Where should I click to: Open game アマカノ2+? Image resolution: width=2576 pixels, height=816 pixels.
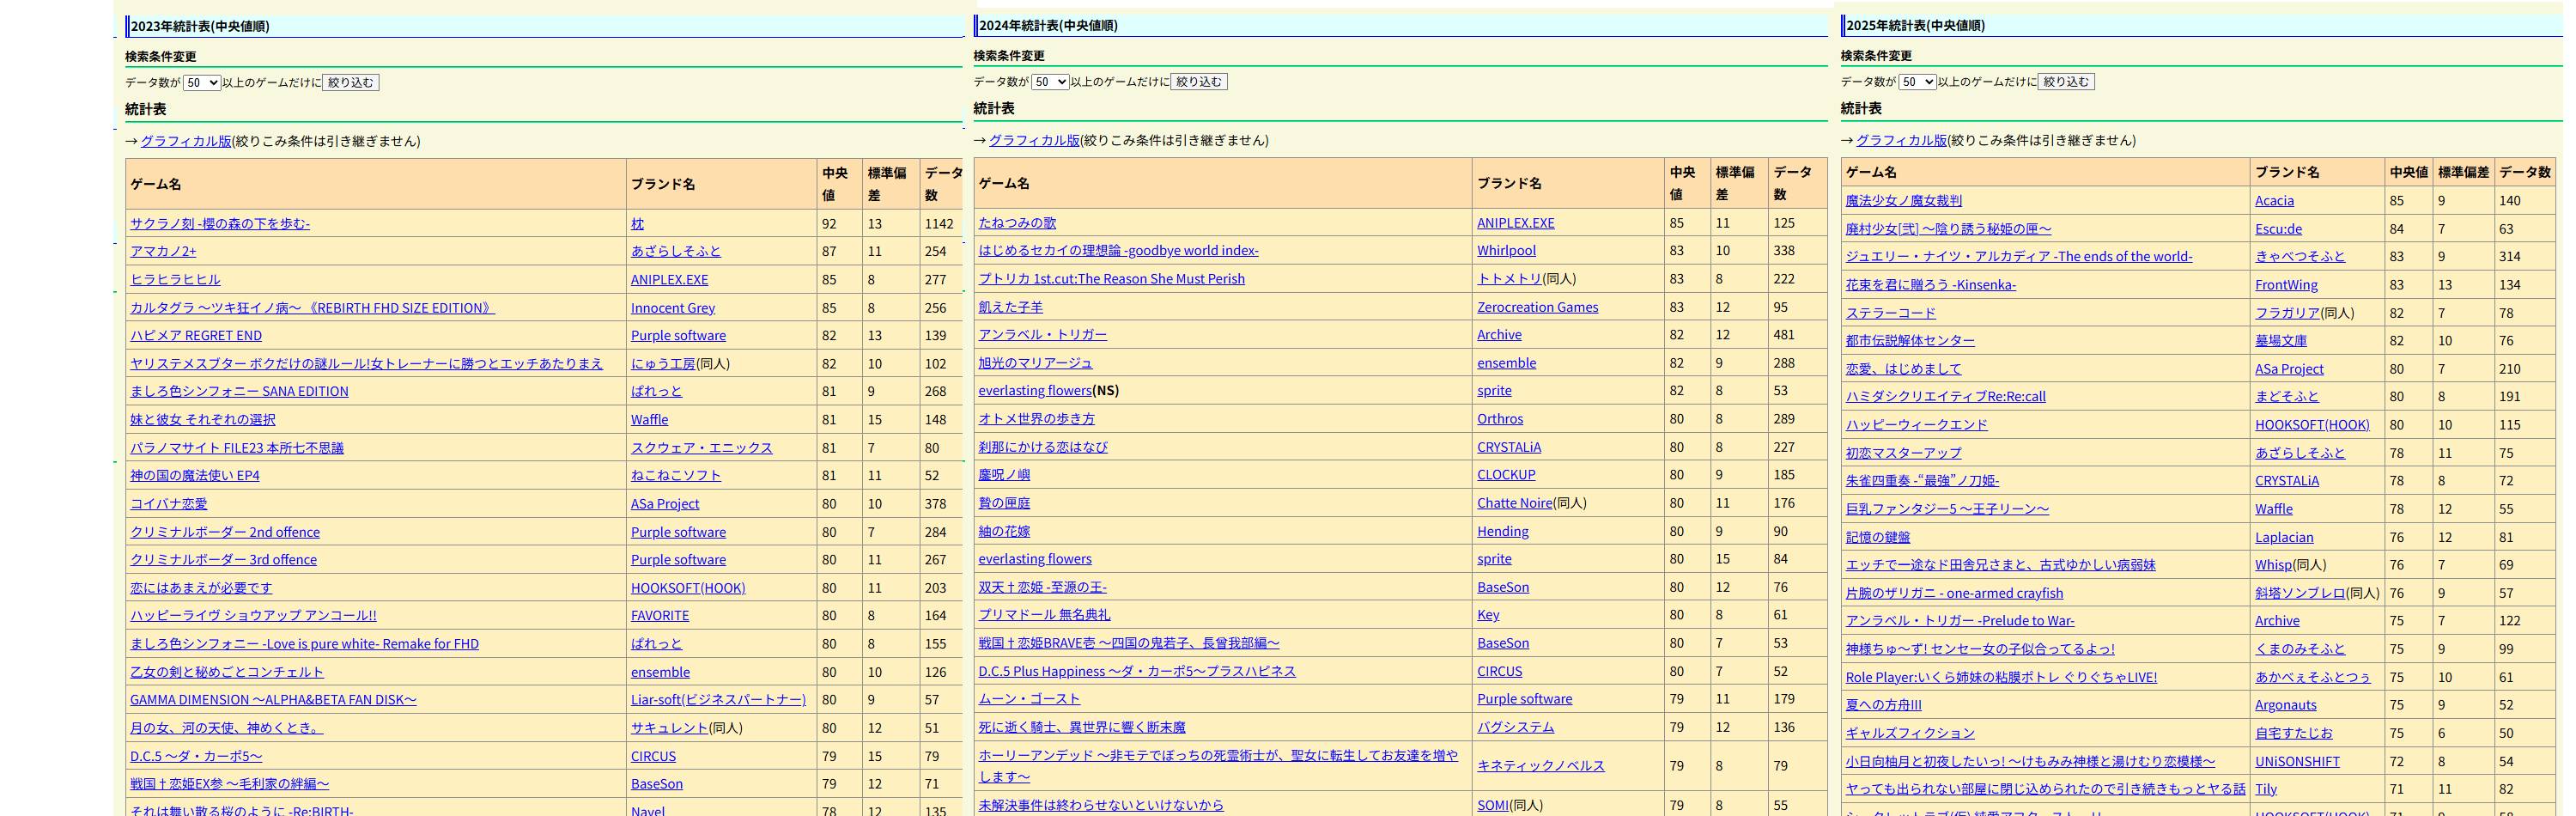(x=163, y=251)
